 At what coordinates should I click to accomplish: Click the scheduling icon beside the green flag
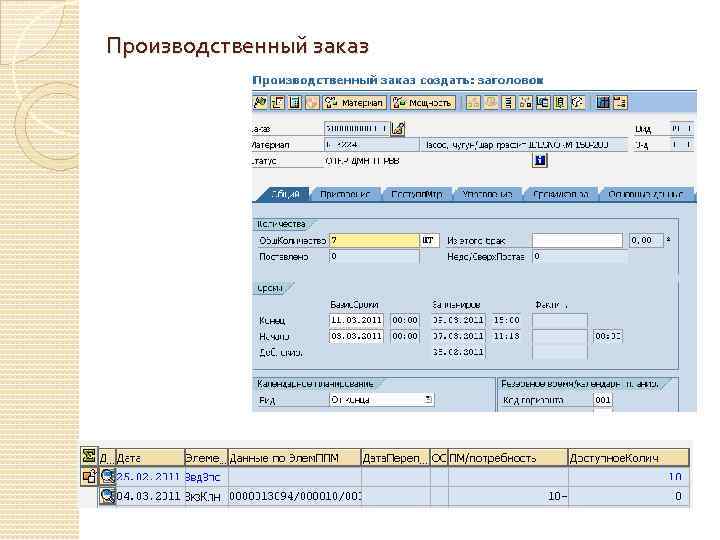[x=277, y=102]
